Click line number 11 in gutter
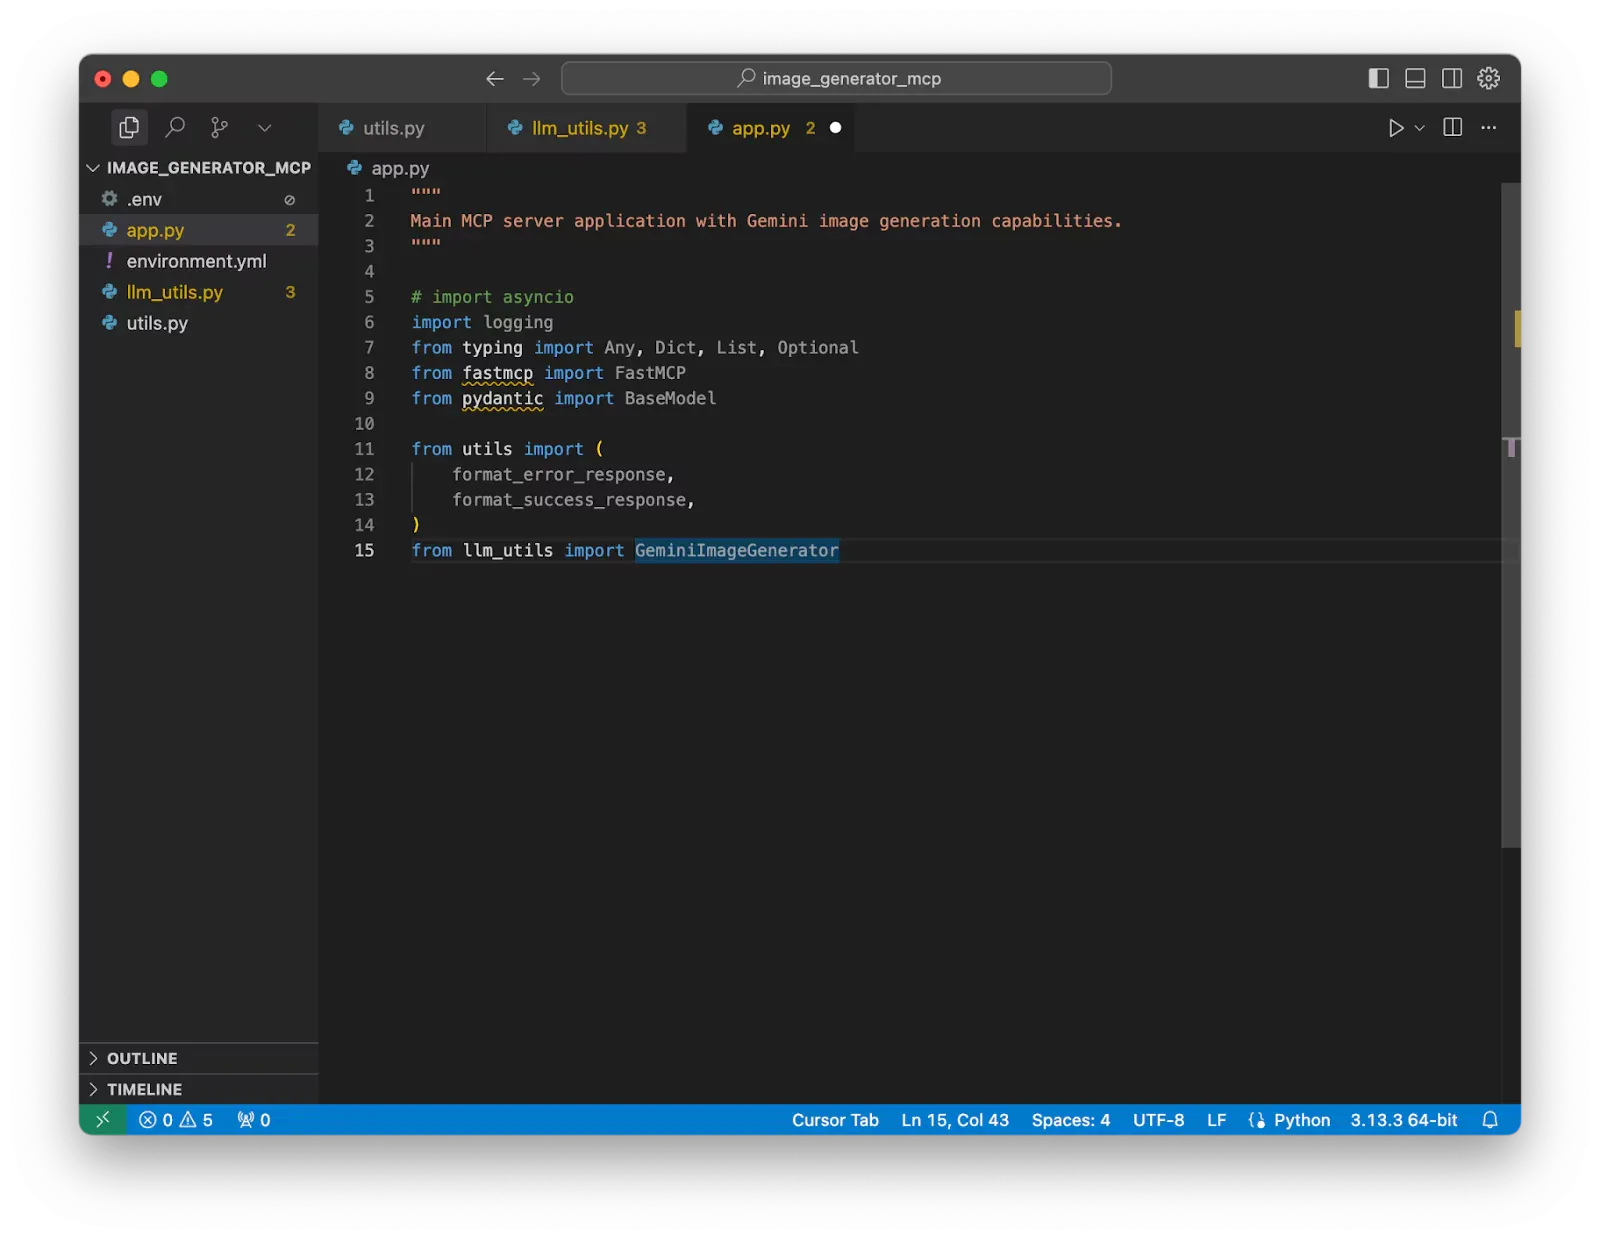Viewport: 1600px width, 1239px height. [x=364, y=449]
